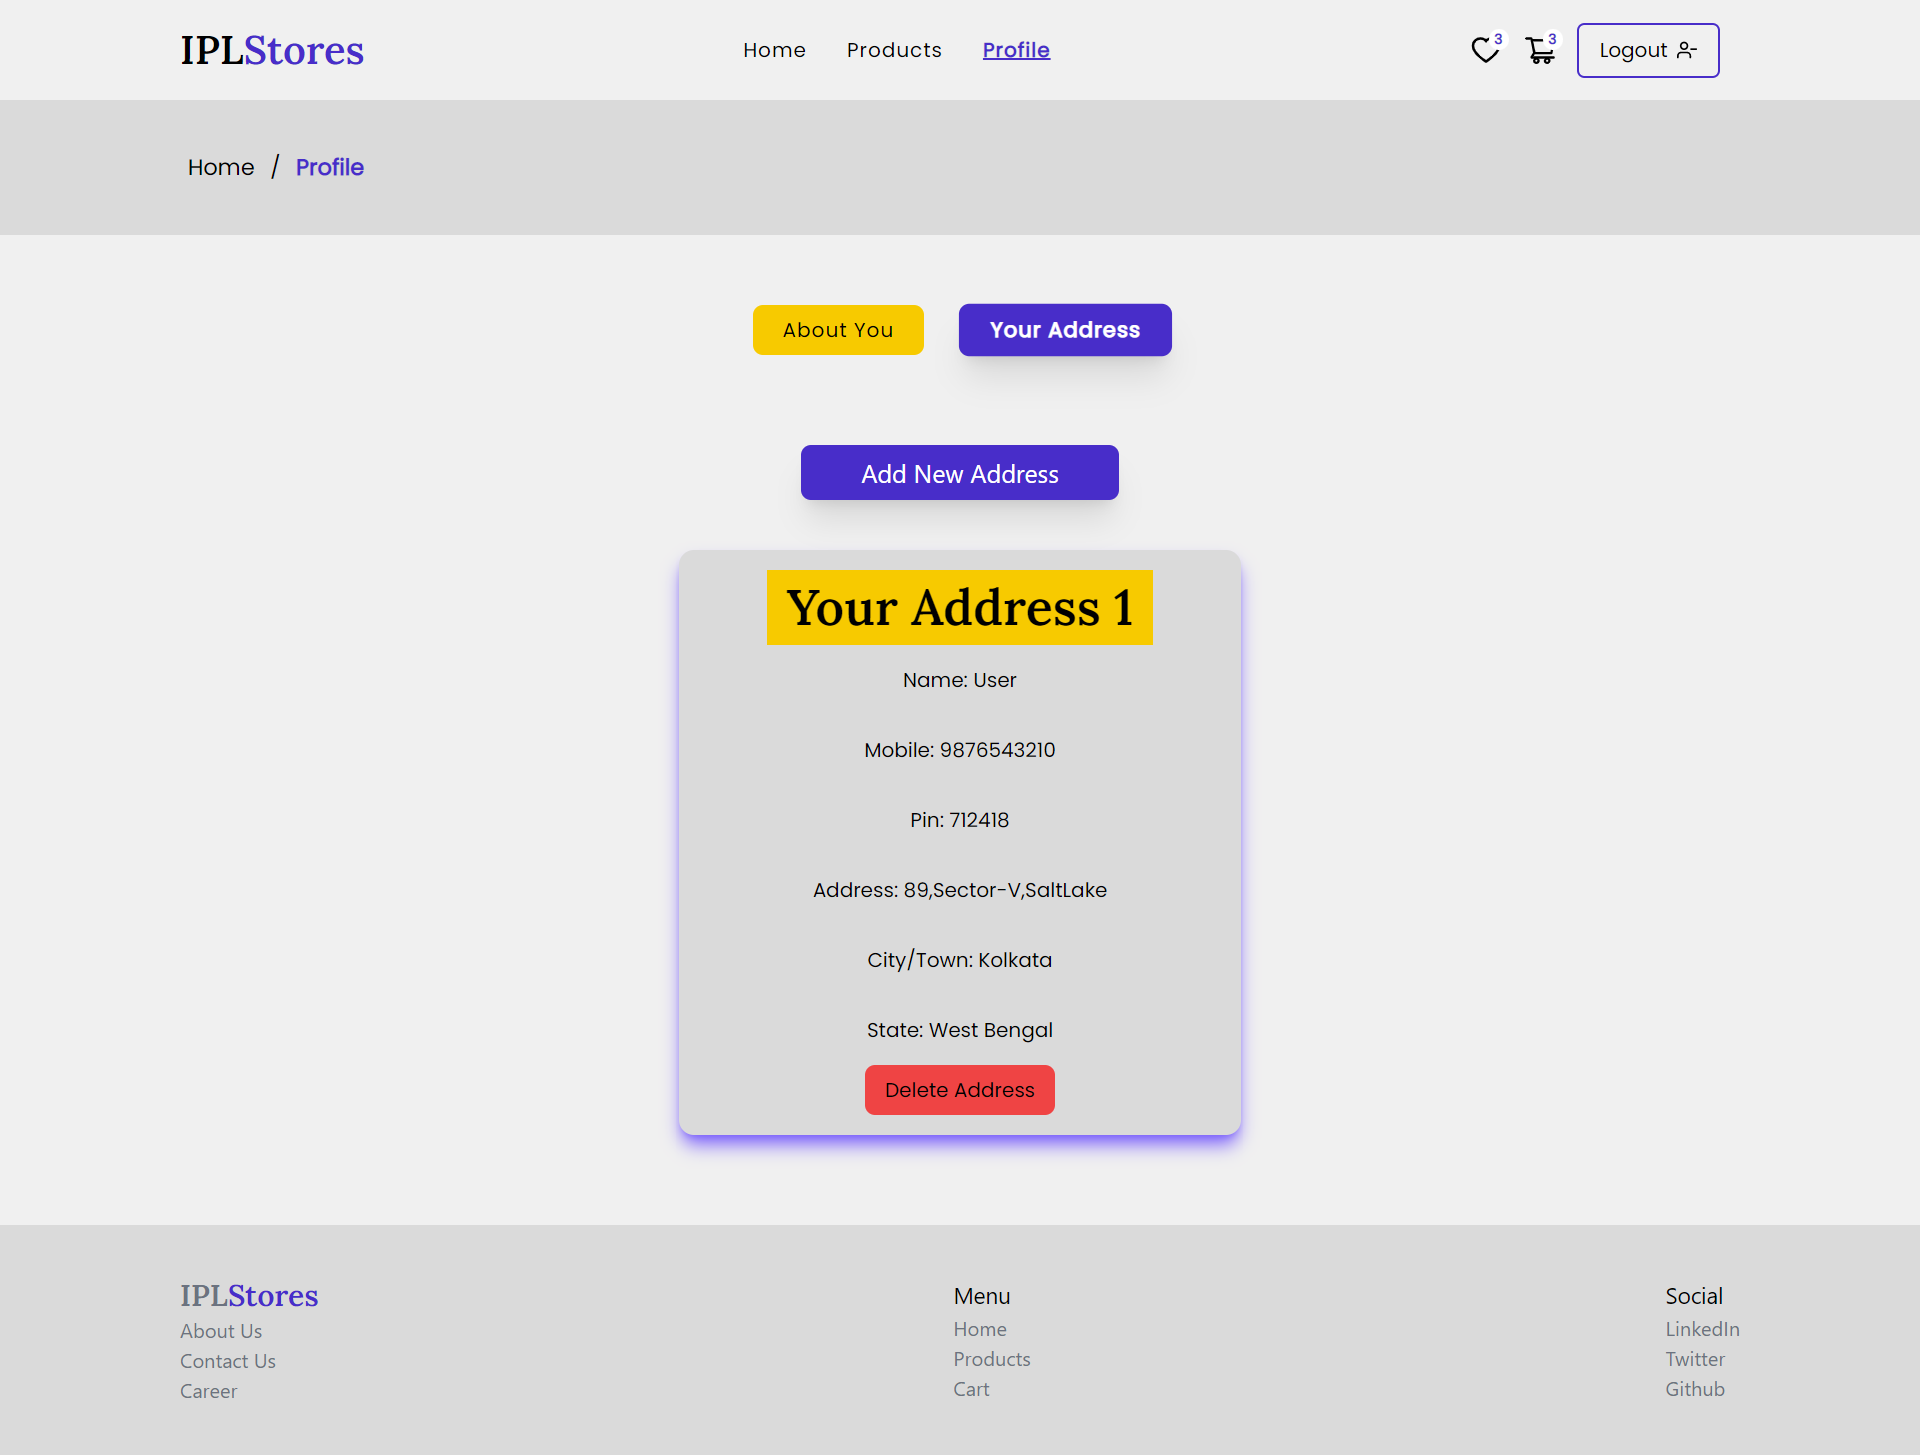Image resolution: width=1920 pixels, height=1455 pixels.
Task: Click Cart in footer Menu
Action: pyautogui.click(x=971, y=1389)
